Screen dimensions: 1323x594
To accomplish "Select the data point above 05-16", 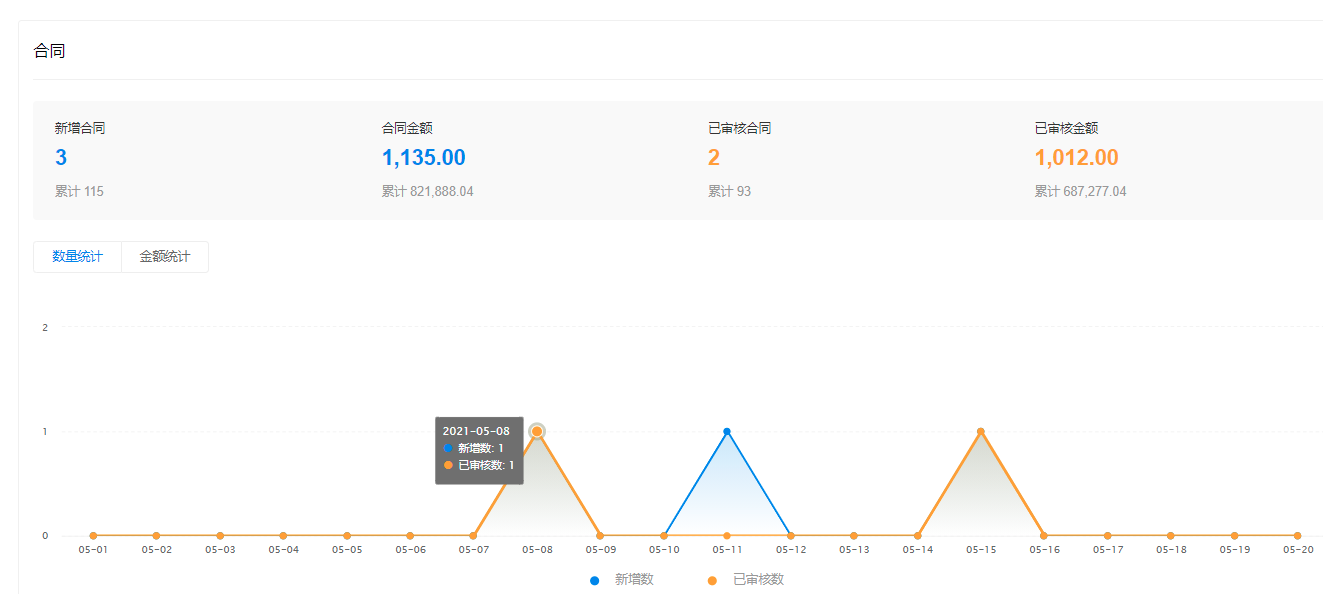I will point(1044,536).
